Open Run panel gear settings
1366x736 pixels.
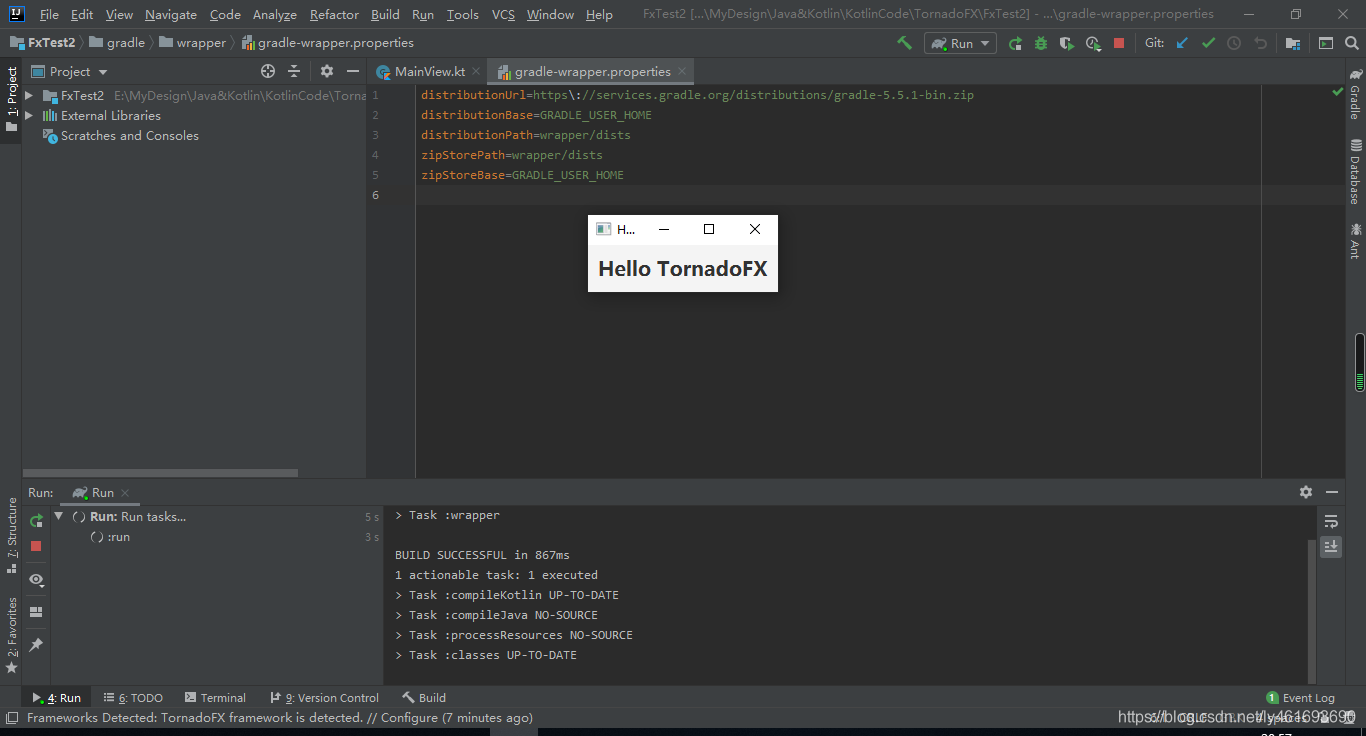point(1306,492)
